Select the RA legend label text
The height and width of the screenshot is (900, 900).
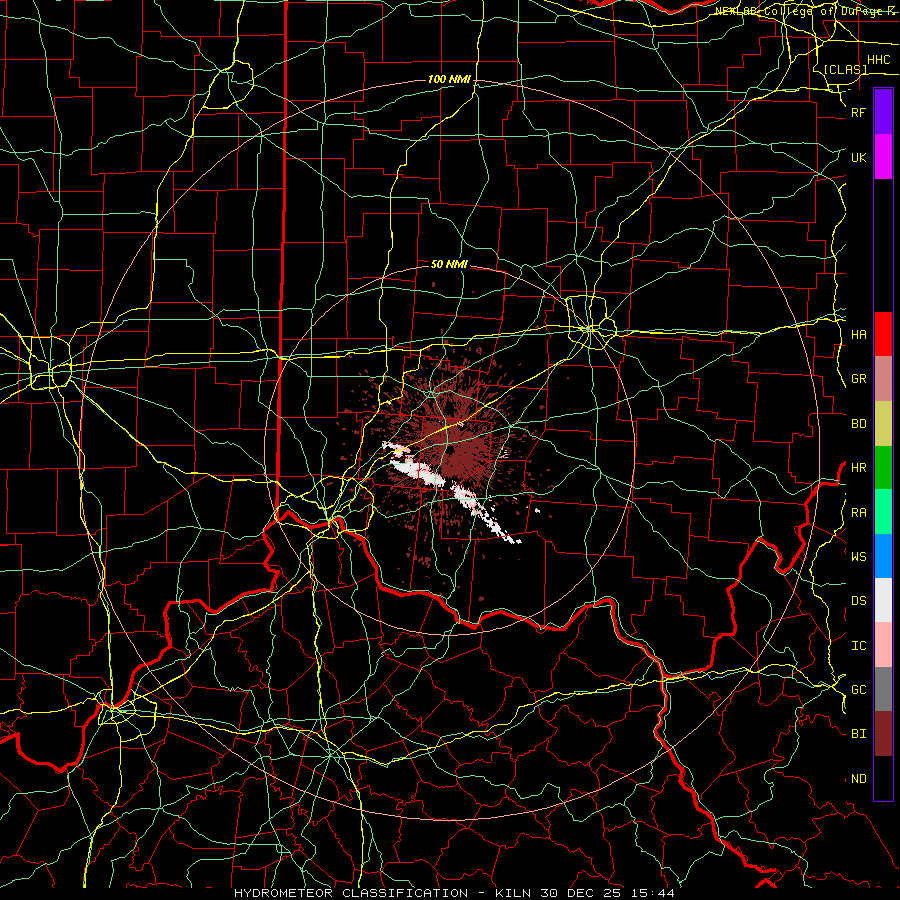point(858,513)
